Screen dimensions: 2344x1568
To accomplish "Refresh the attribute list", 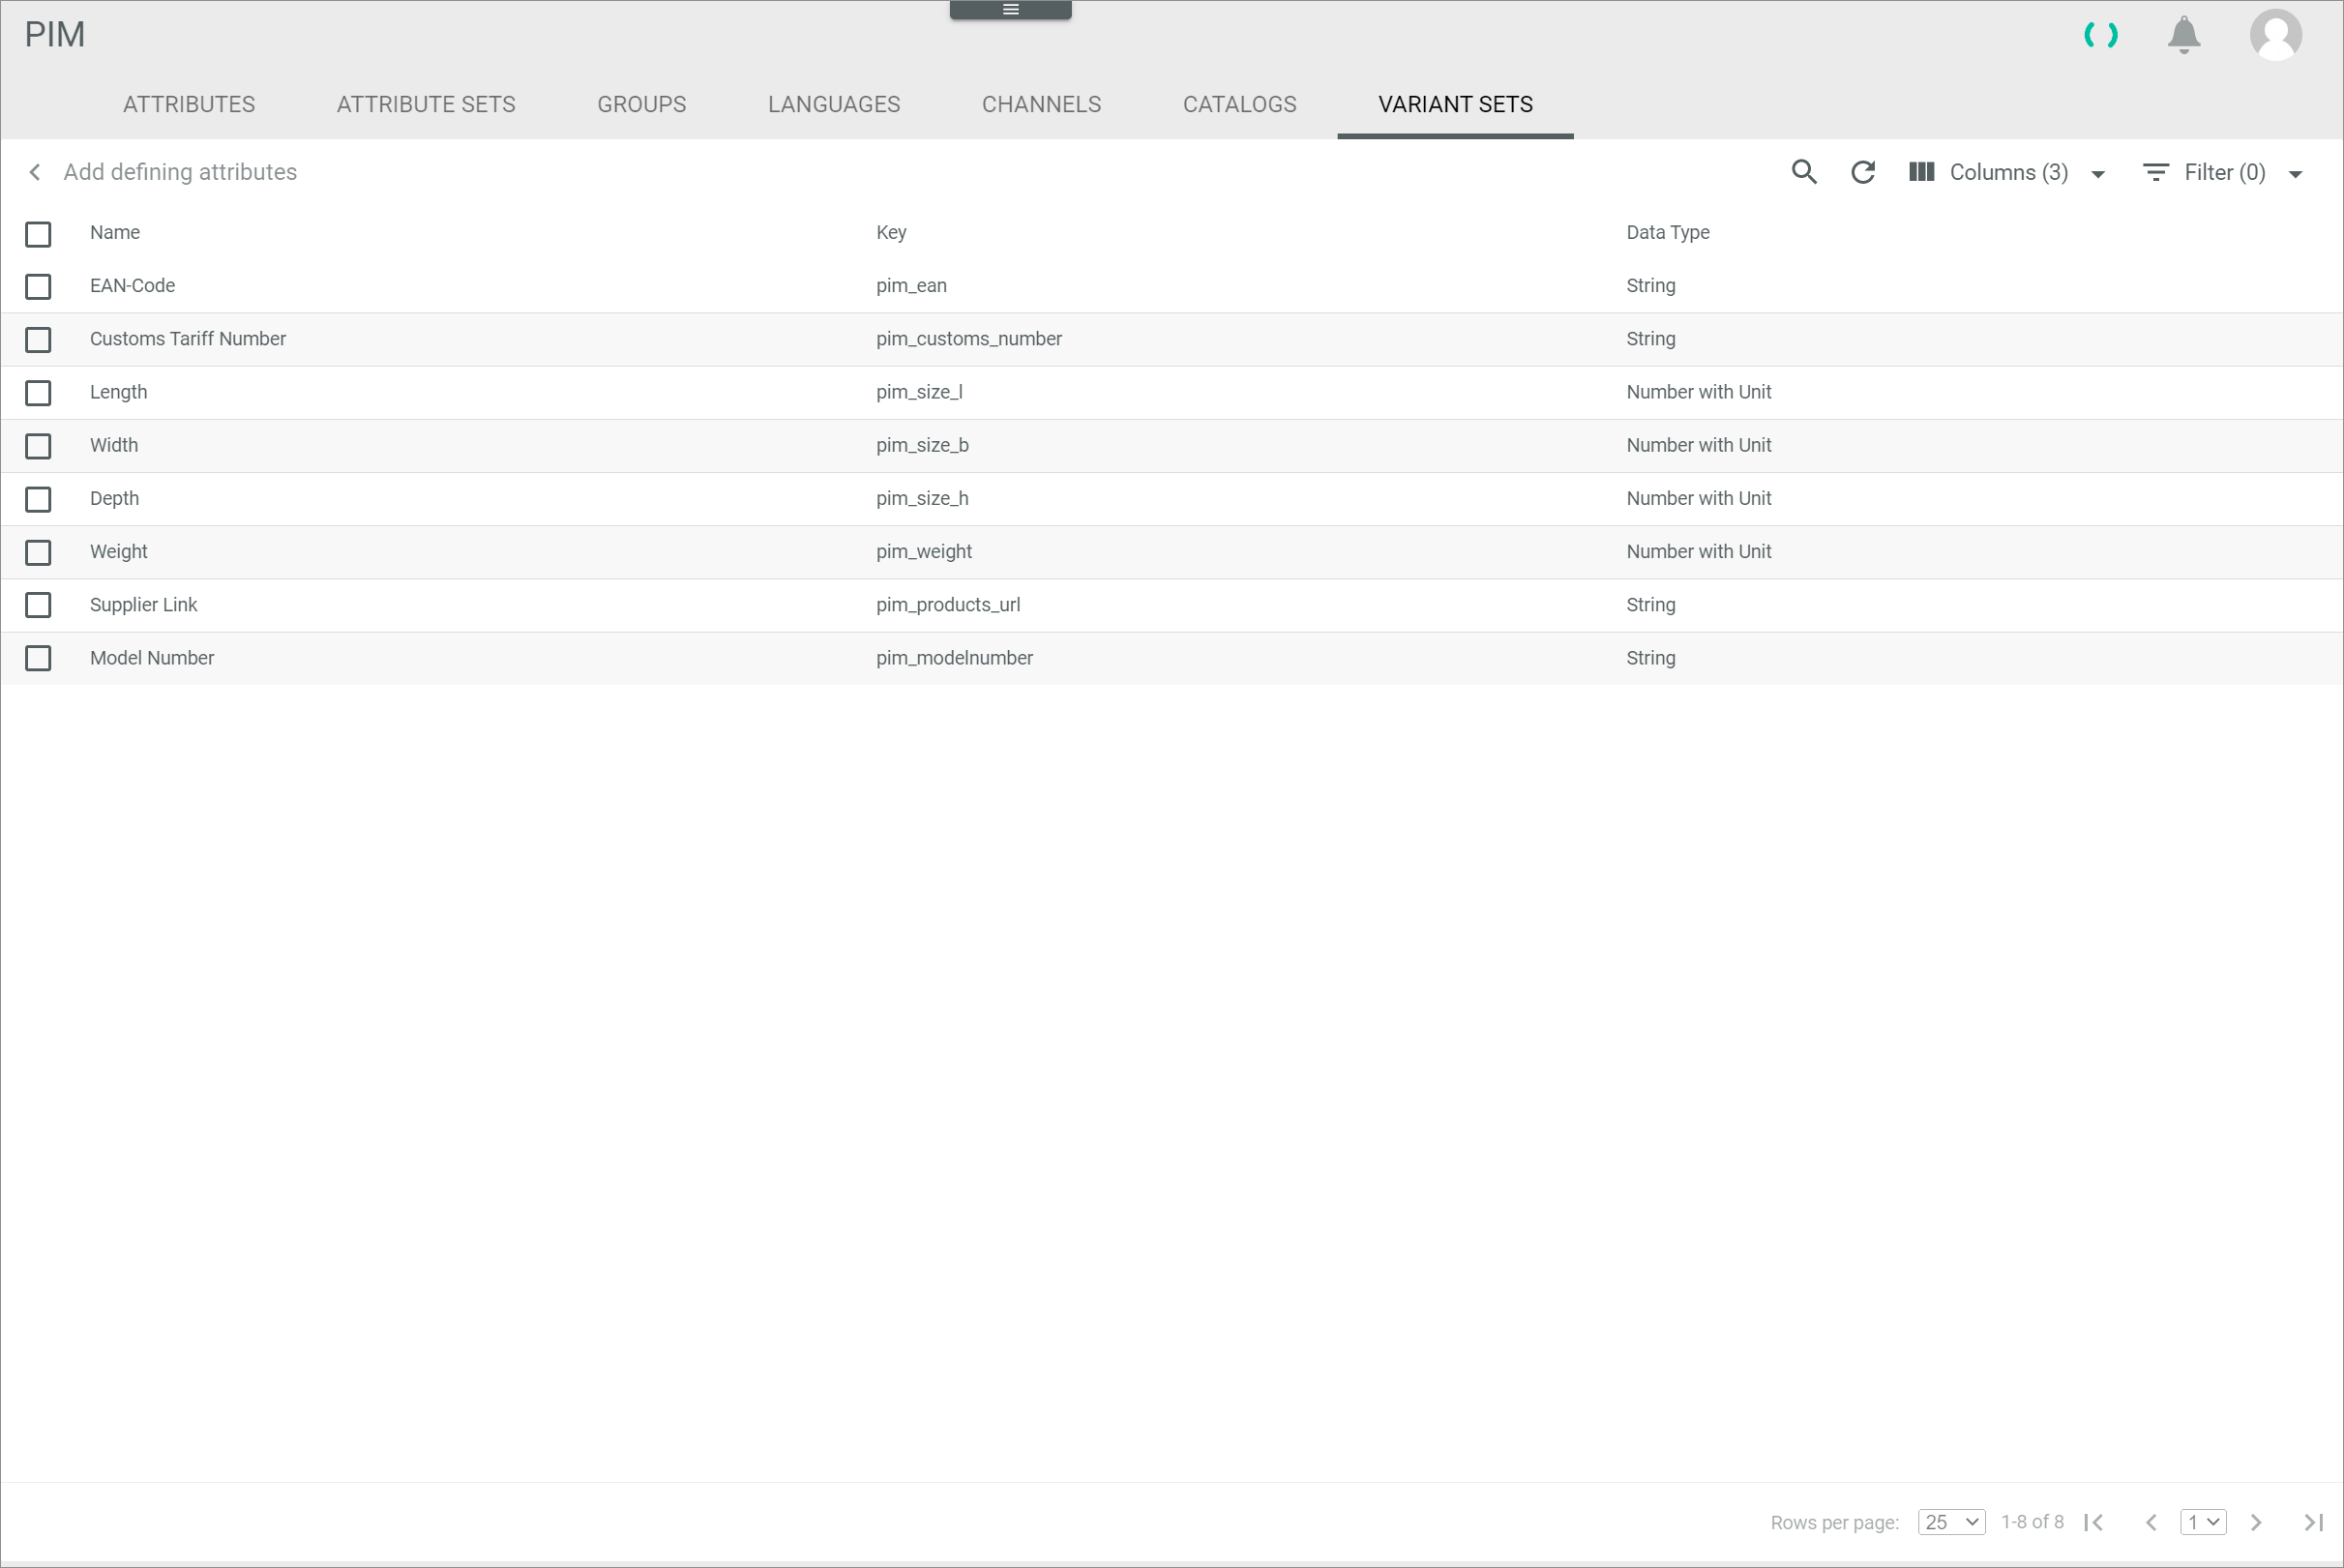I will pyautogui.click(x=1862, y=172).
